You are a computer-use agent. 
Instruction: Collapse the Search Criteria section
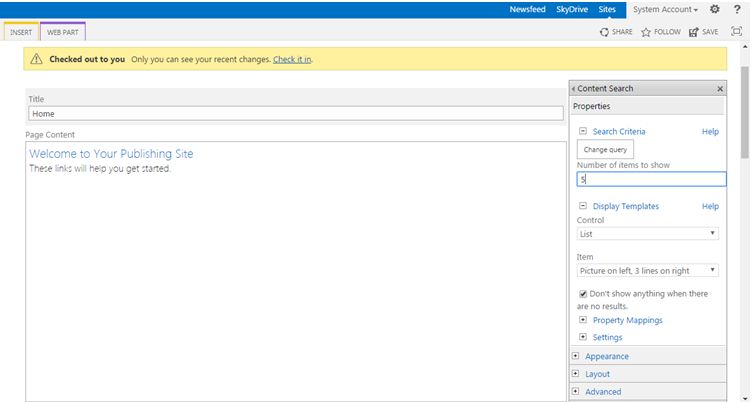coord(583,131)
